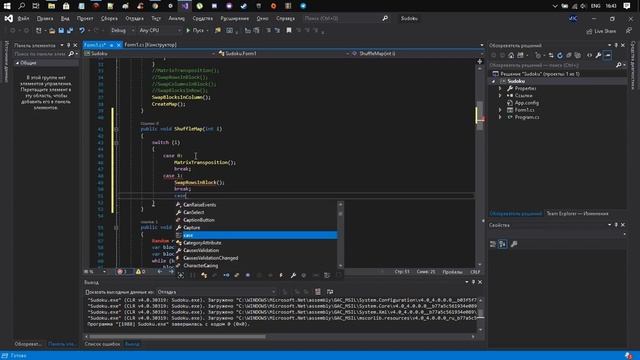Click the Collapse All icon in Solution Explorer
This screenshot has width=640, height=360.
click(569, 55)
